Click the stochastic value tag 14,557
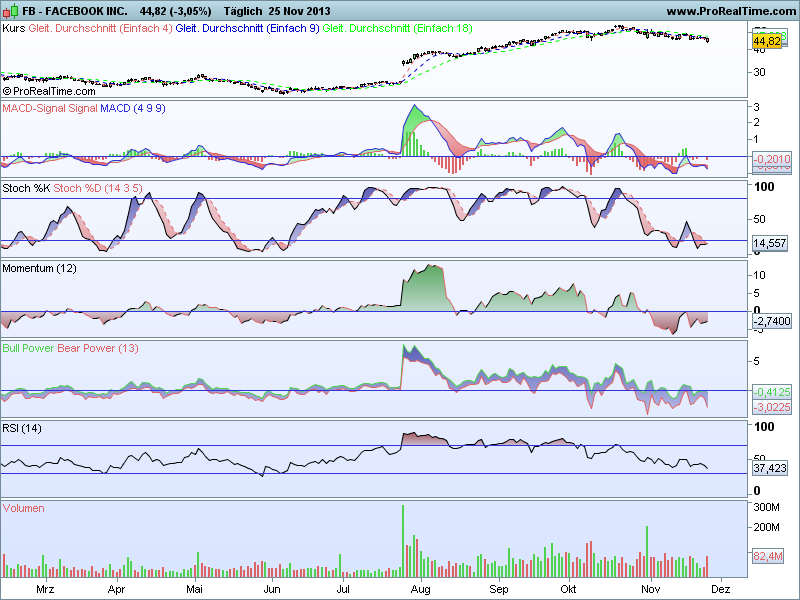Viewport: 800px width, 600px height. click(770, 243)
